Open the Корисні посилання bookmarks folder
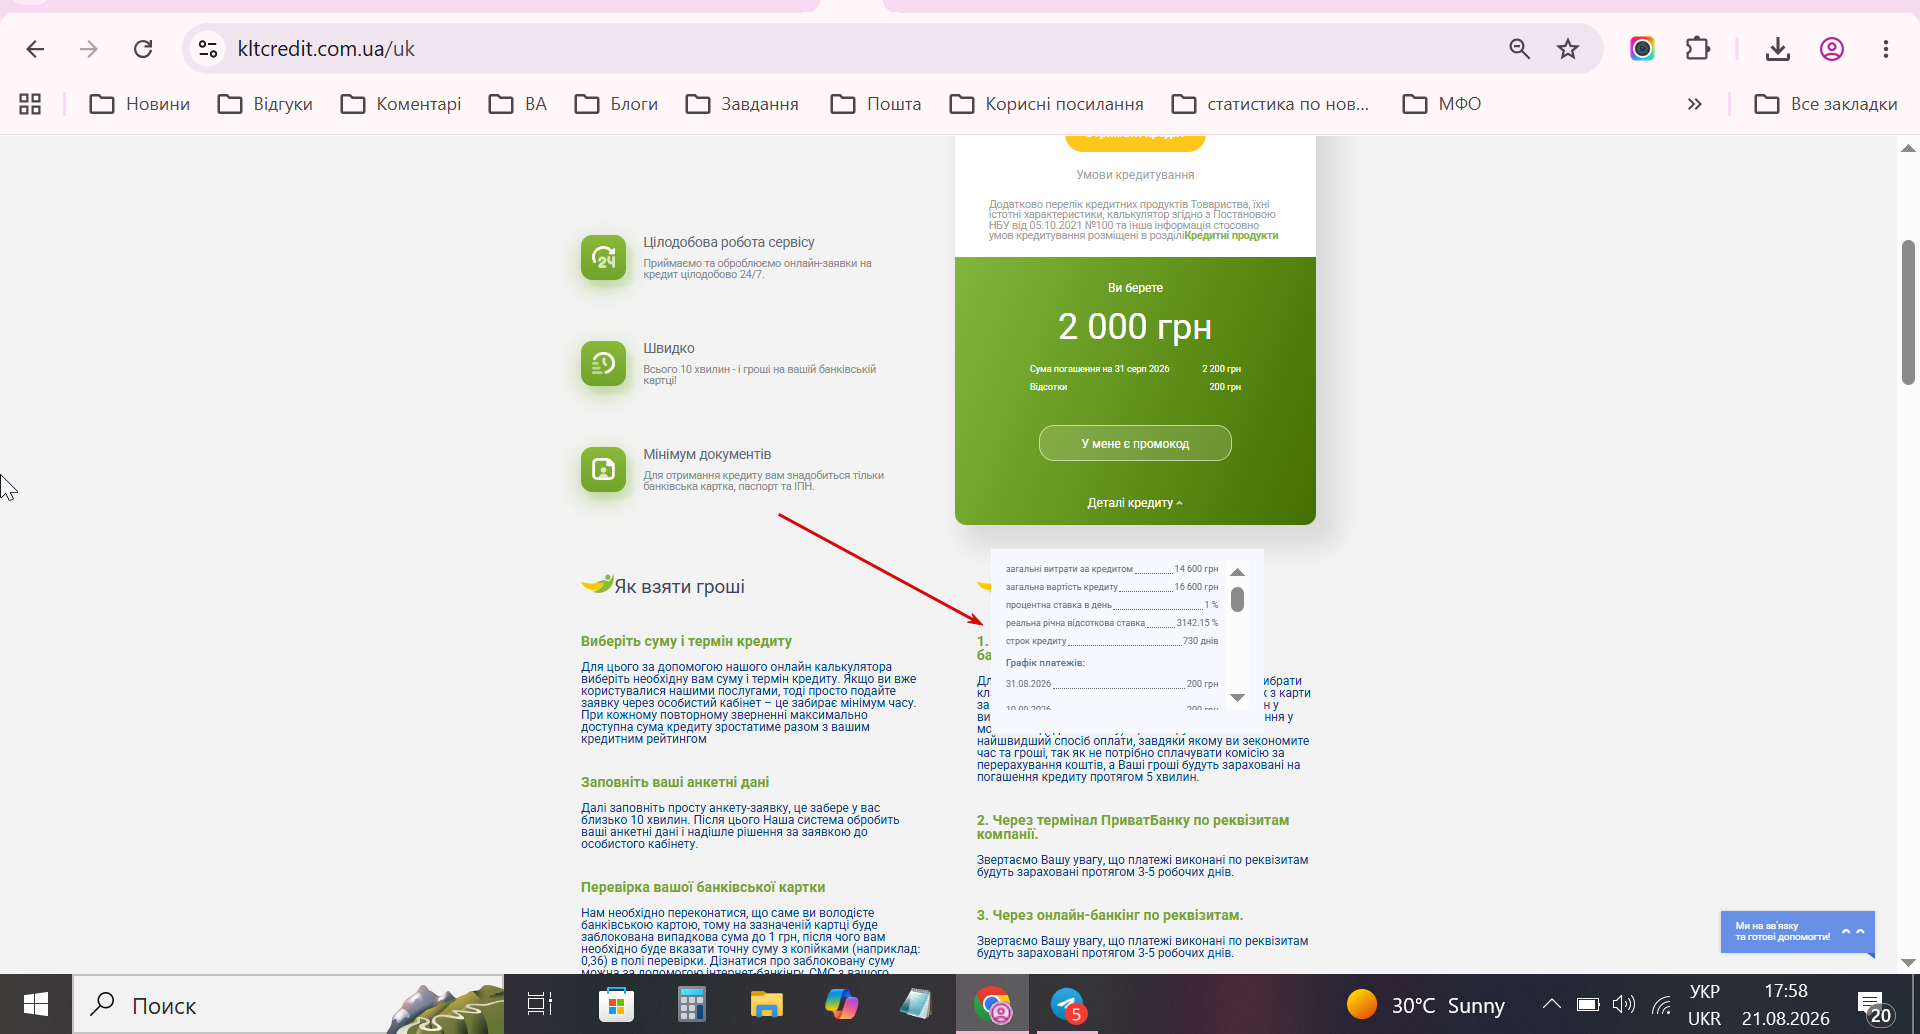This screenshot has height=1034, width=1920. (x=1047, y=104)
